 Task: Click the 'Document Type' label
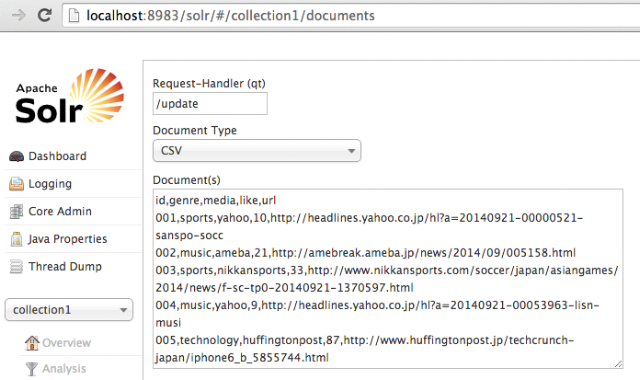(195, 131)
